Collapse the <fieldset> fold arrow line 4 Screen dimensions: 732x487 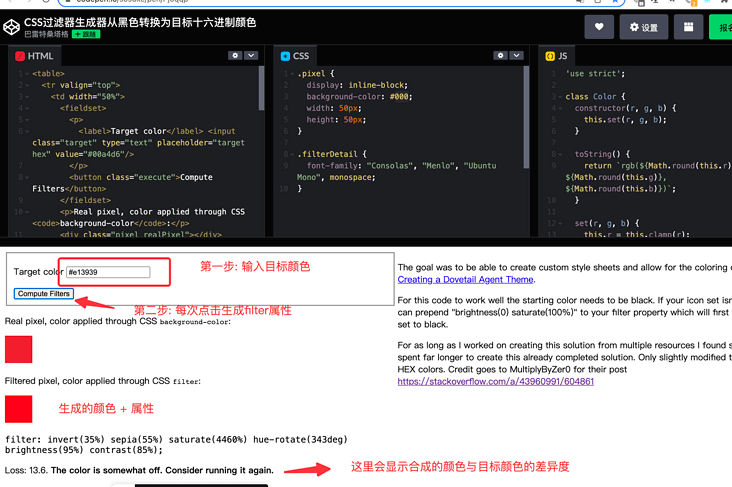pyautogui.click(x=27, y=108)
